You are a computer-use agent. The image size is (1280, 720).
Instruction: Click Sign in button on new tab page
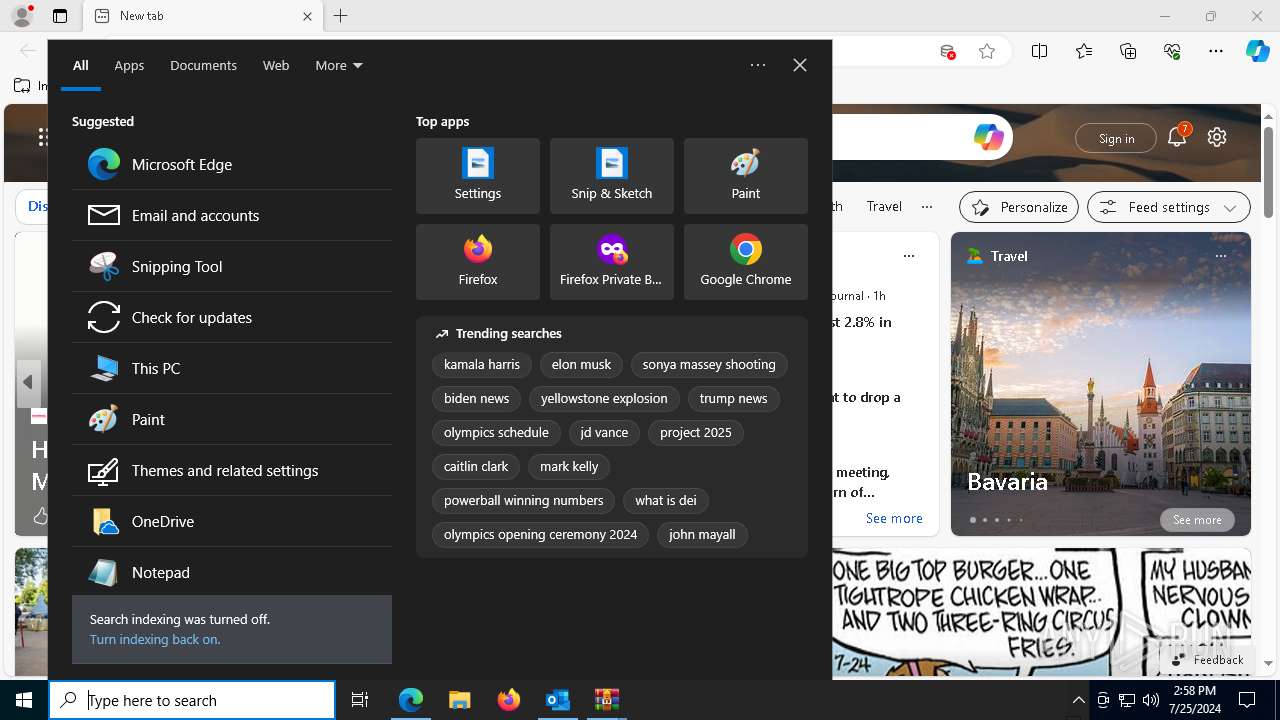pyautogui.click(x=1116, y=138)
